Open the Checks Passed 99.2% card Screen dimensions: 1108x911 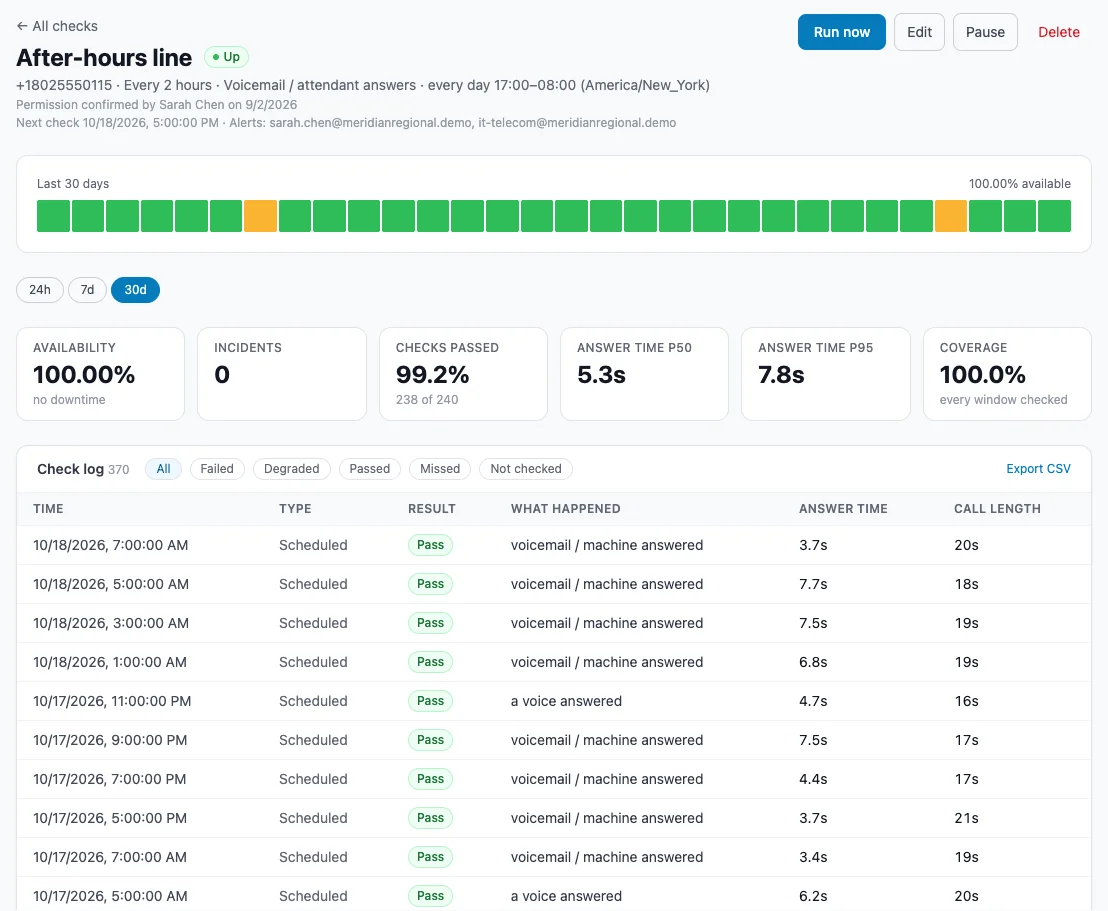point(464,374)
